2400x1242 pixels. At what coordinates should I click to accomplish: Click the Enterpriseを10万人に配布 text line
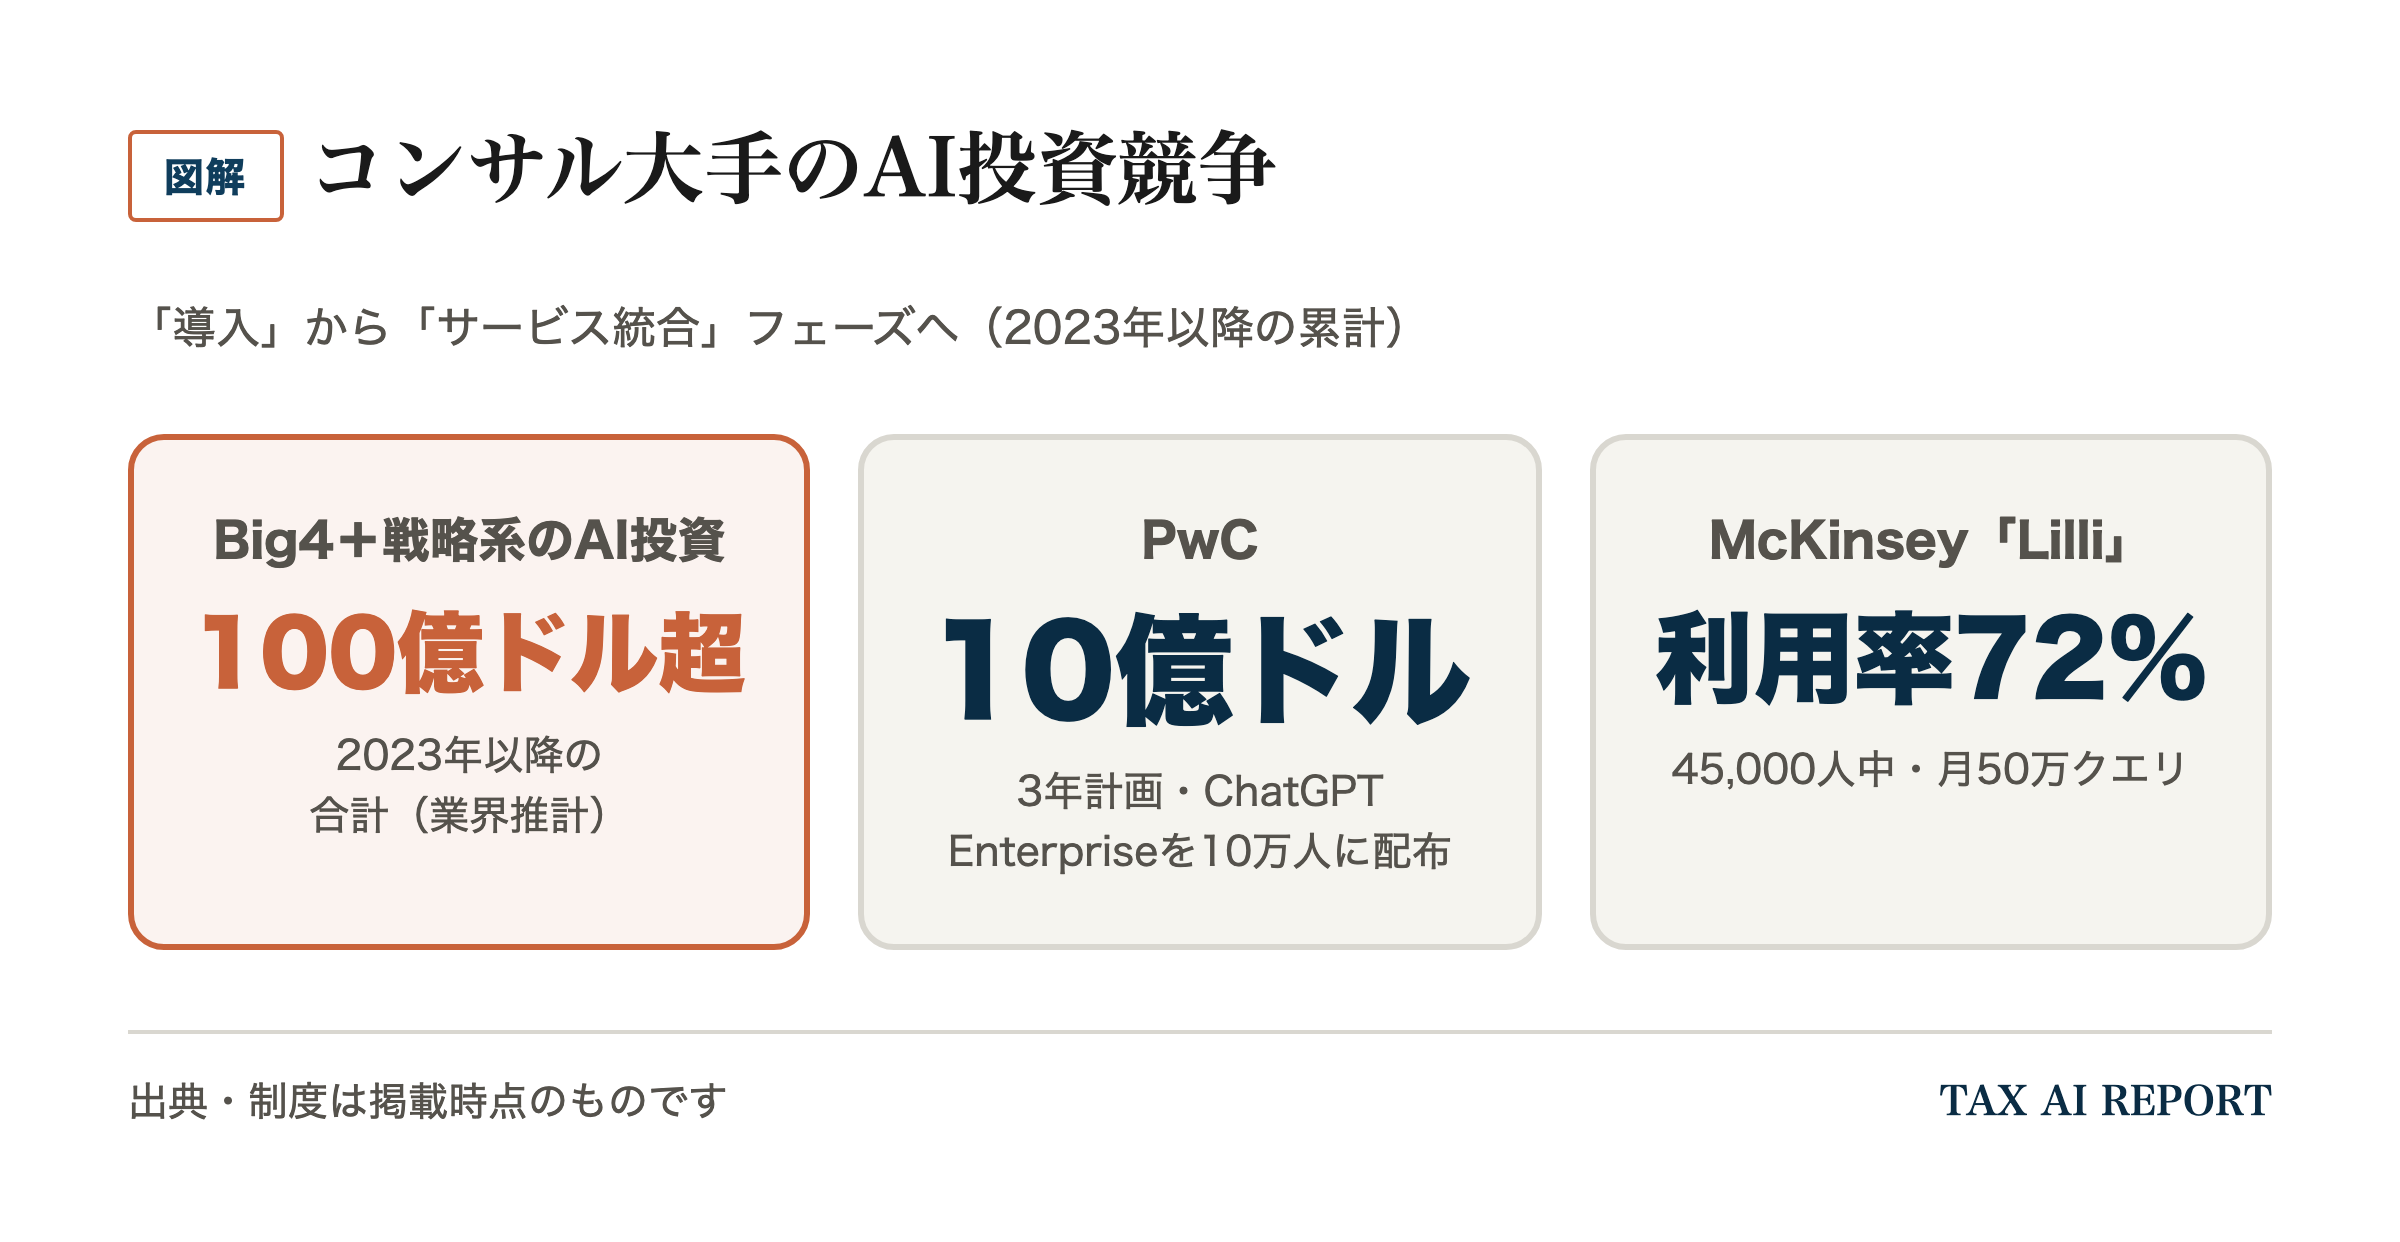click(x=1199, y=852)
